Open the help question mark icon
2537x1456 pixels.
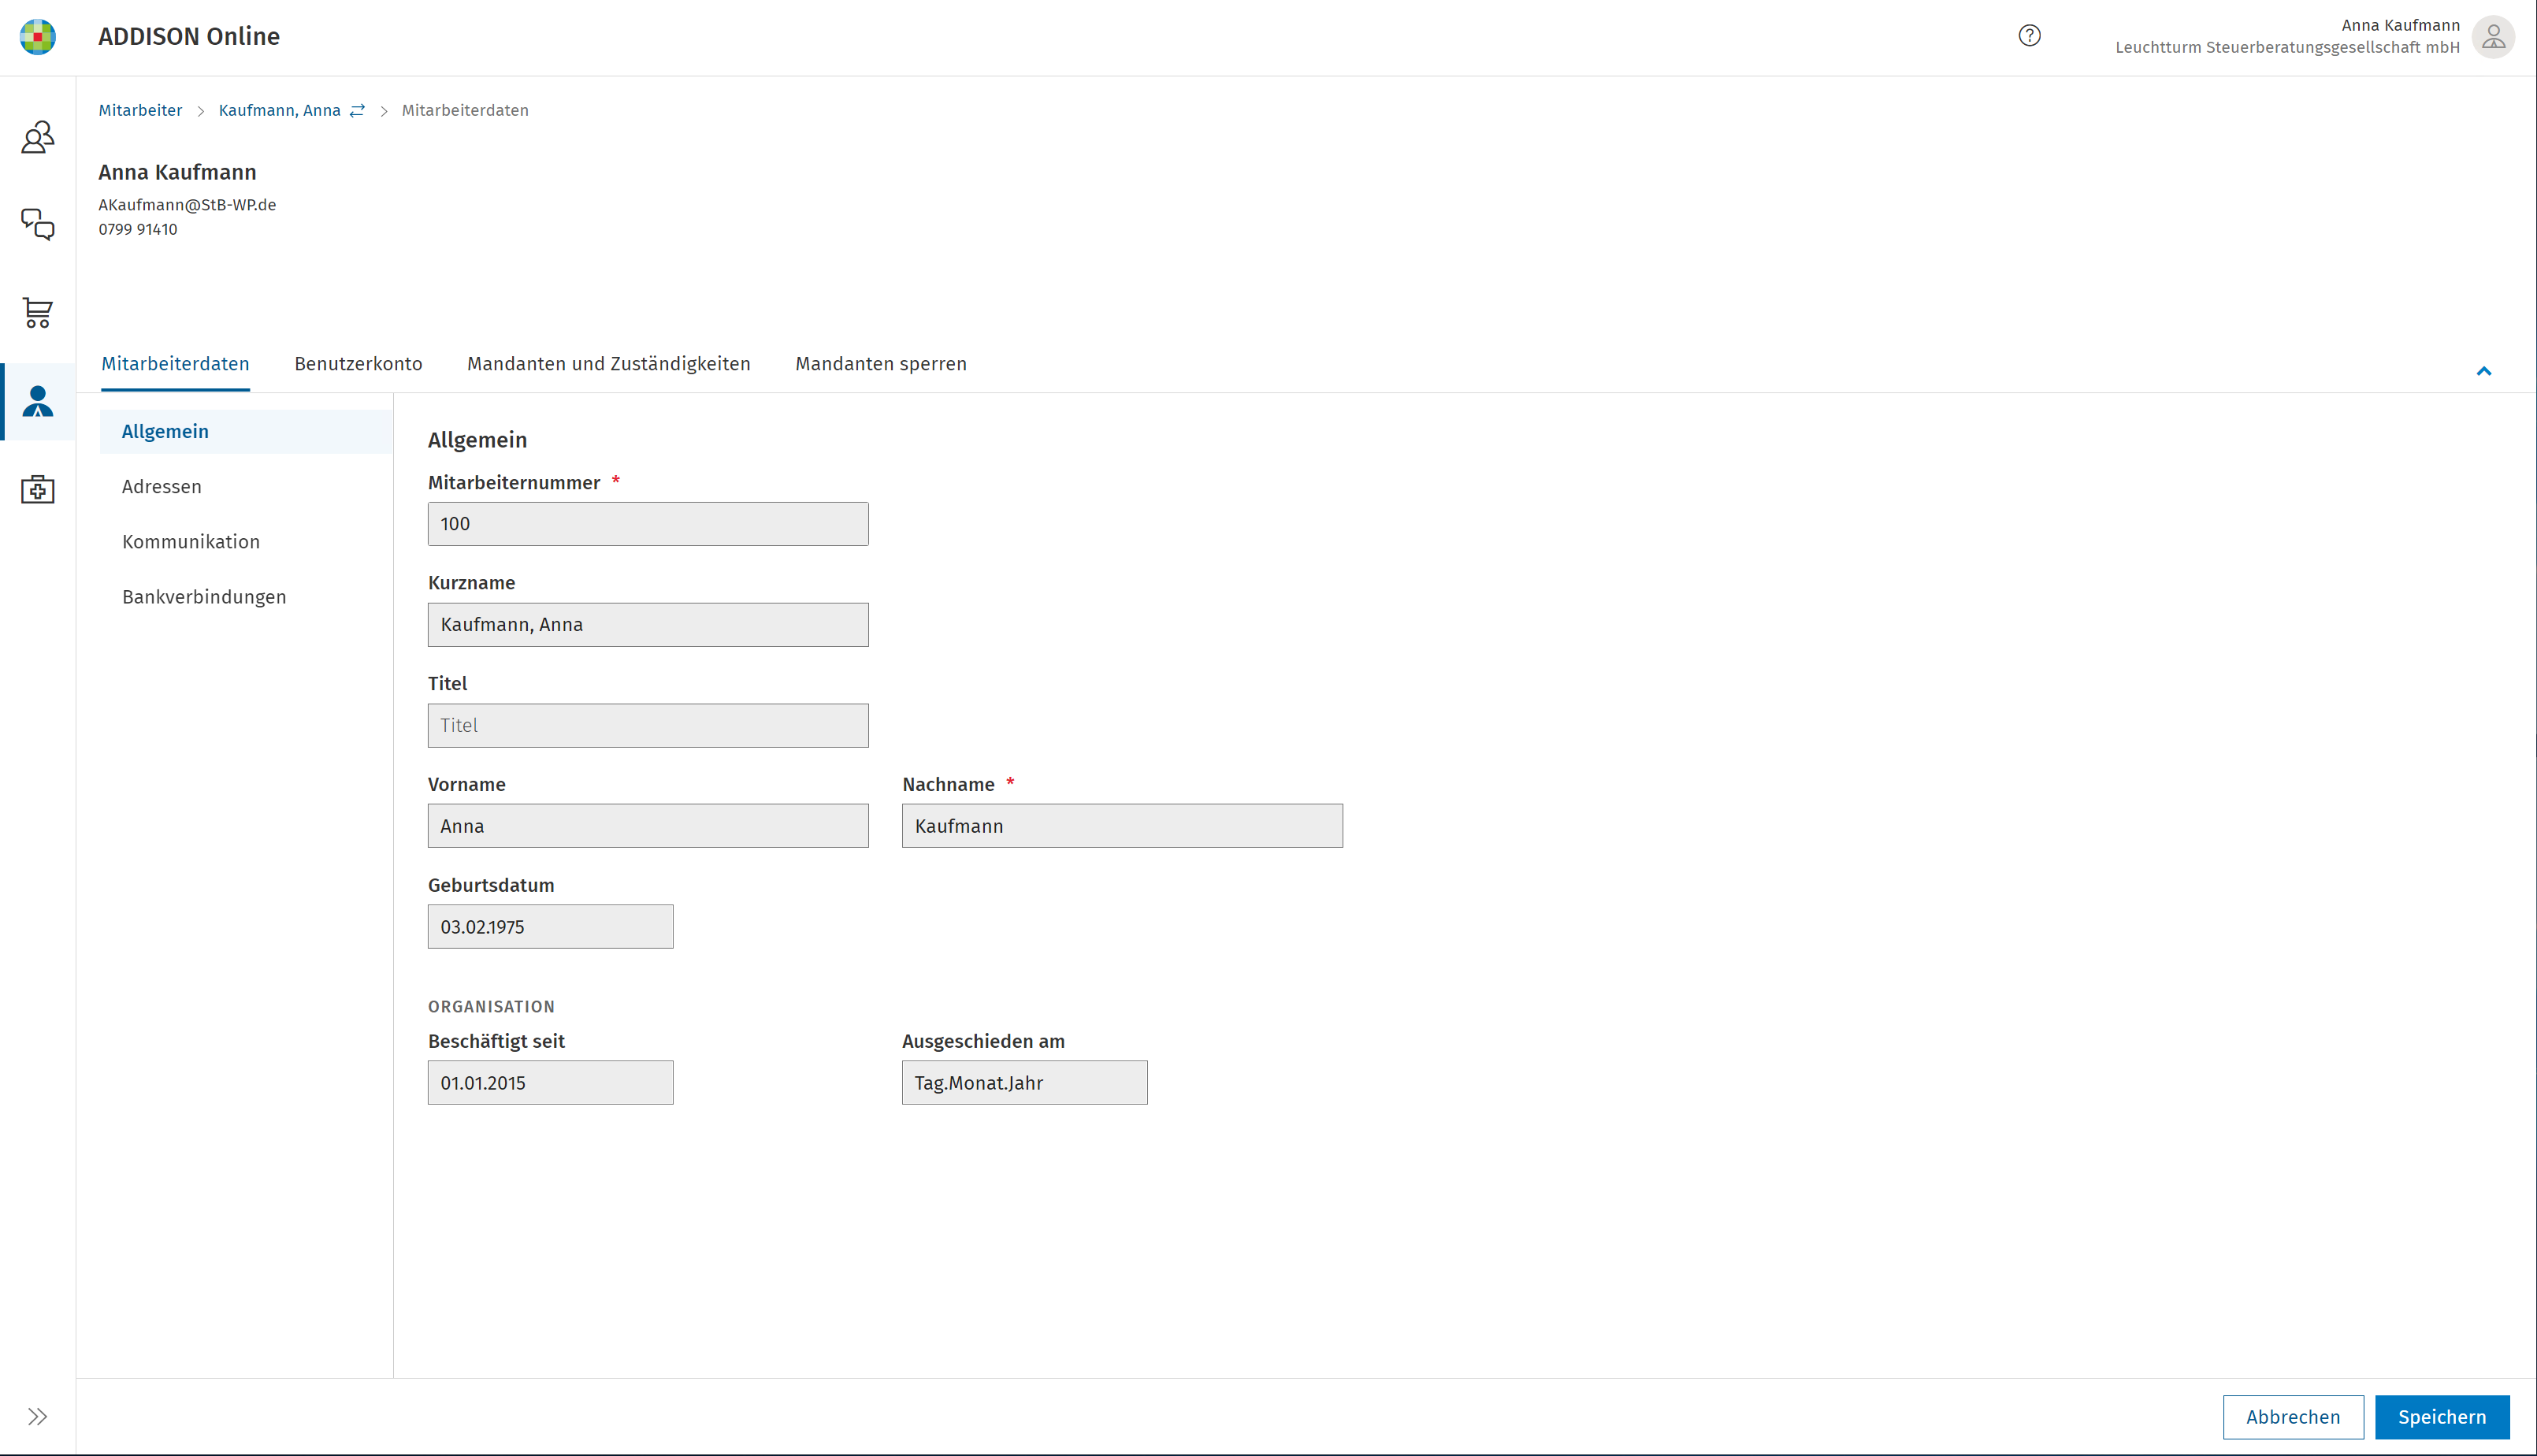tap(2029, 36)
